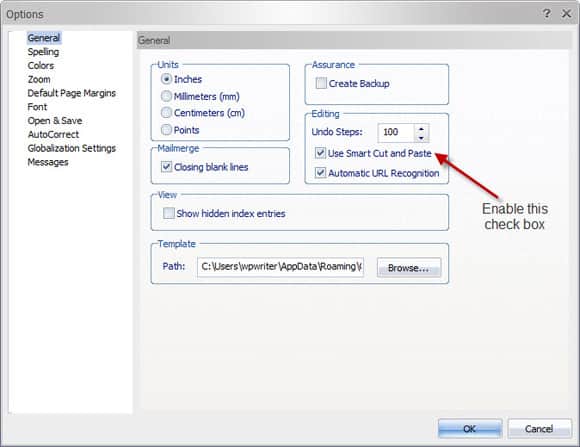Select AutoCorrect in the category list

point(53,134)
